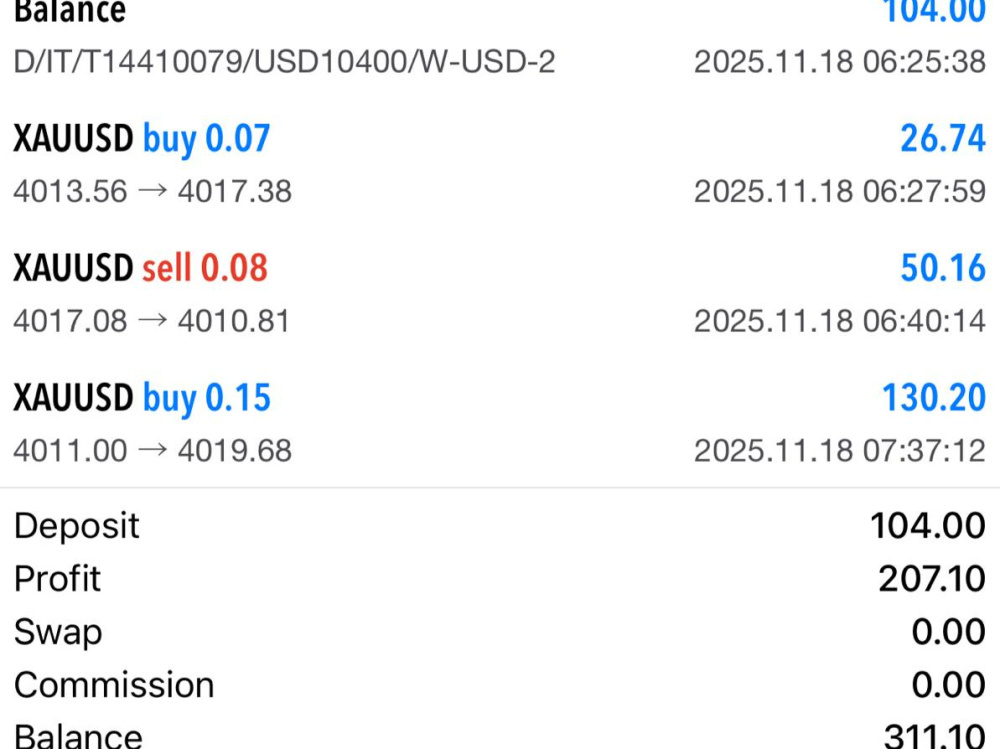Tap the 26.74 profit value
The width and height of the screenshot is (1000, 749).
[x=943, y=138]
